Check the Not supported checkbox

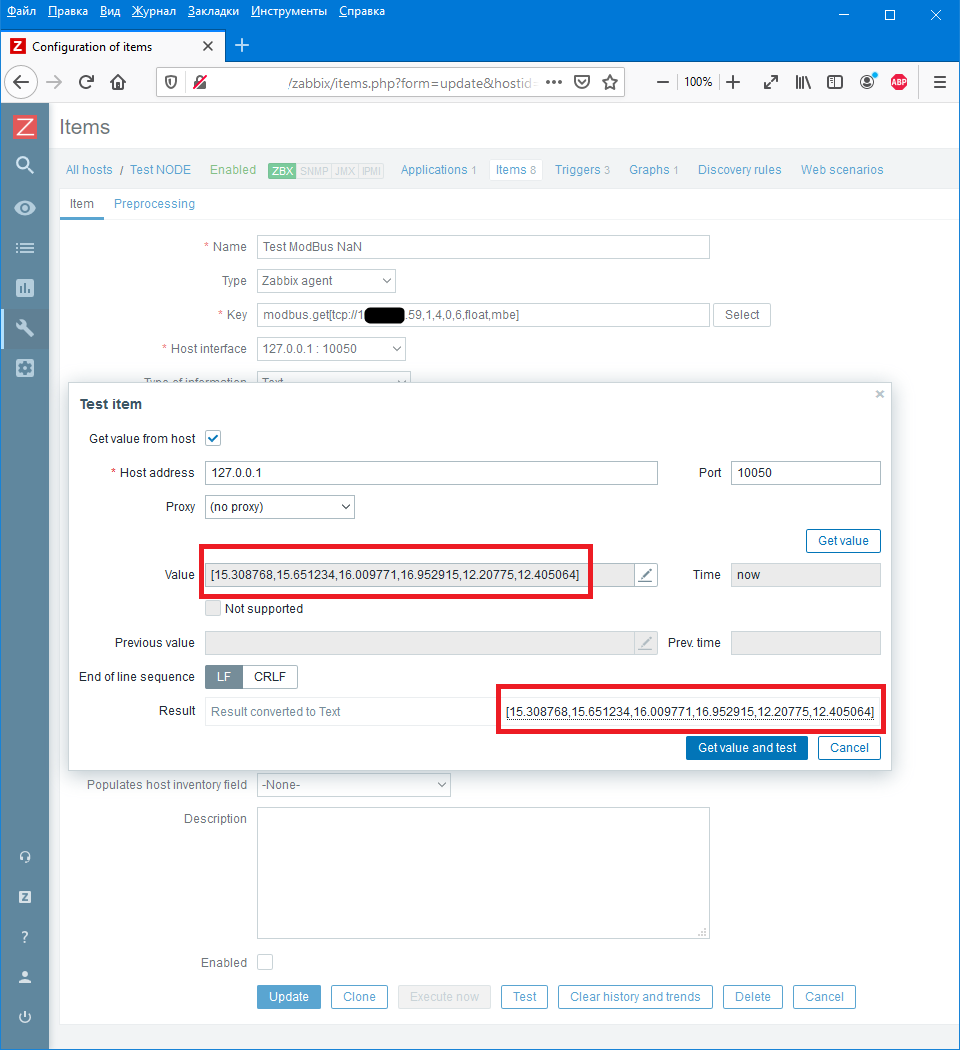tap(213, 608)
